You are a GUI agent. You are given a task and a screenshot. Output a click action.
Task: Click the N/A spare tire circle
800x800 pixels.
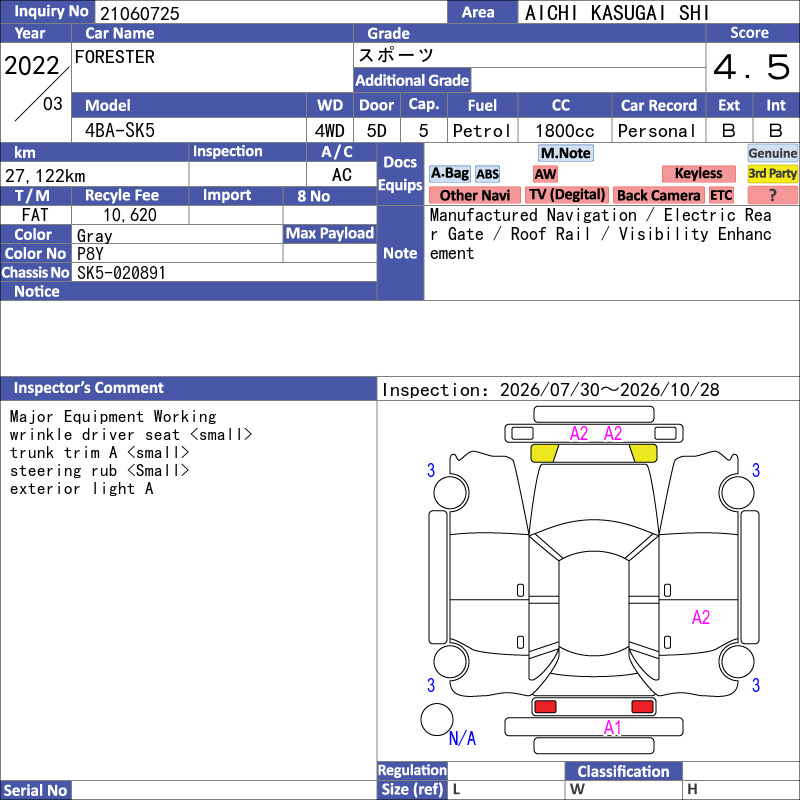[437, 719]
